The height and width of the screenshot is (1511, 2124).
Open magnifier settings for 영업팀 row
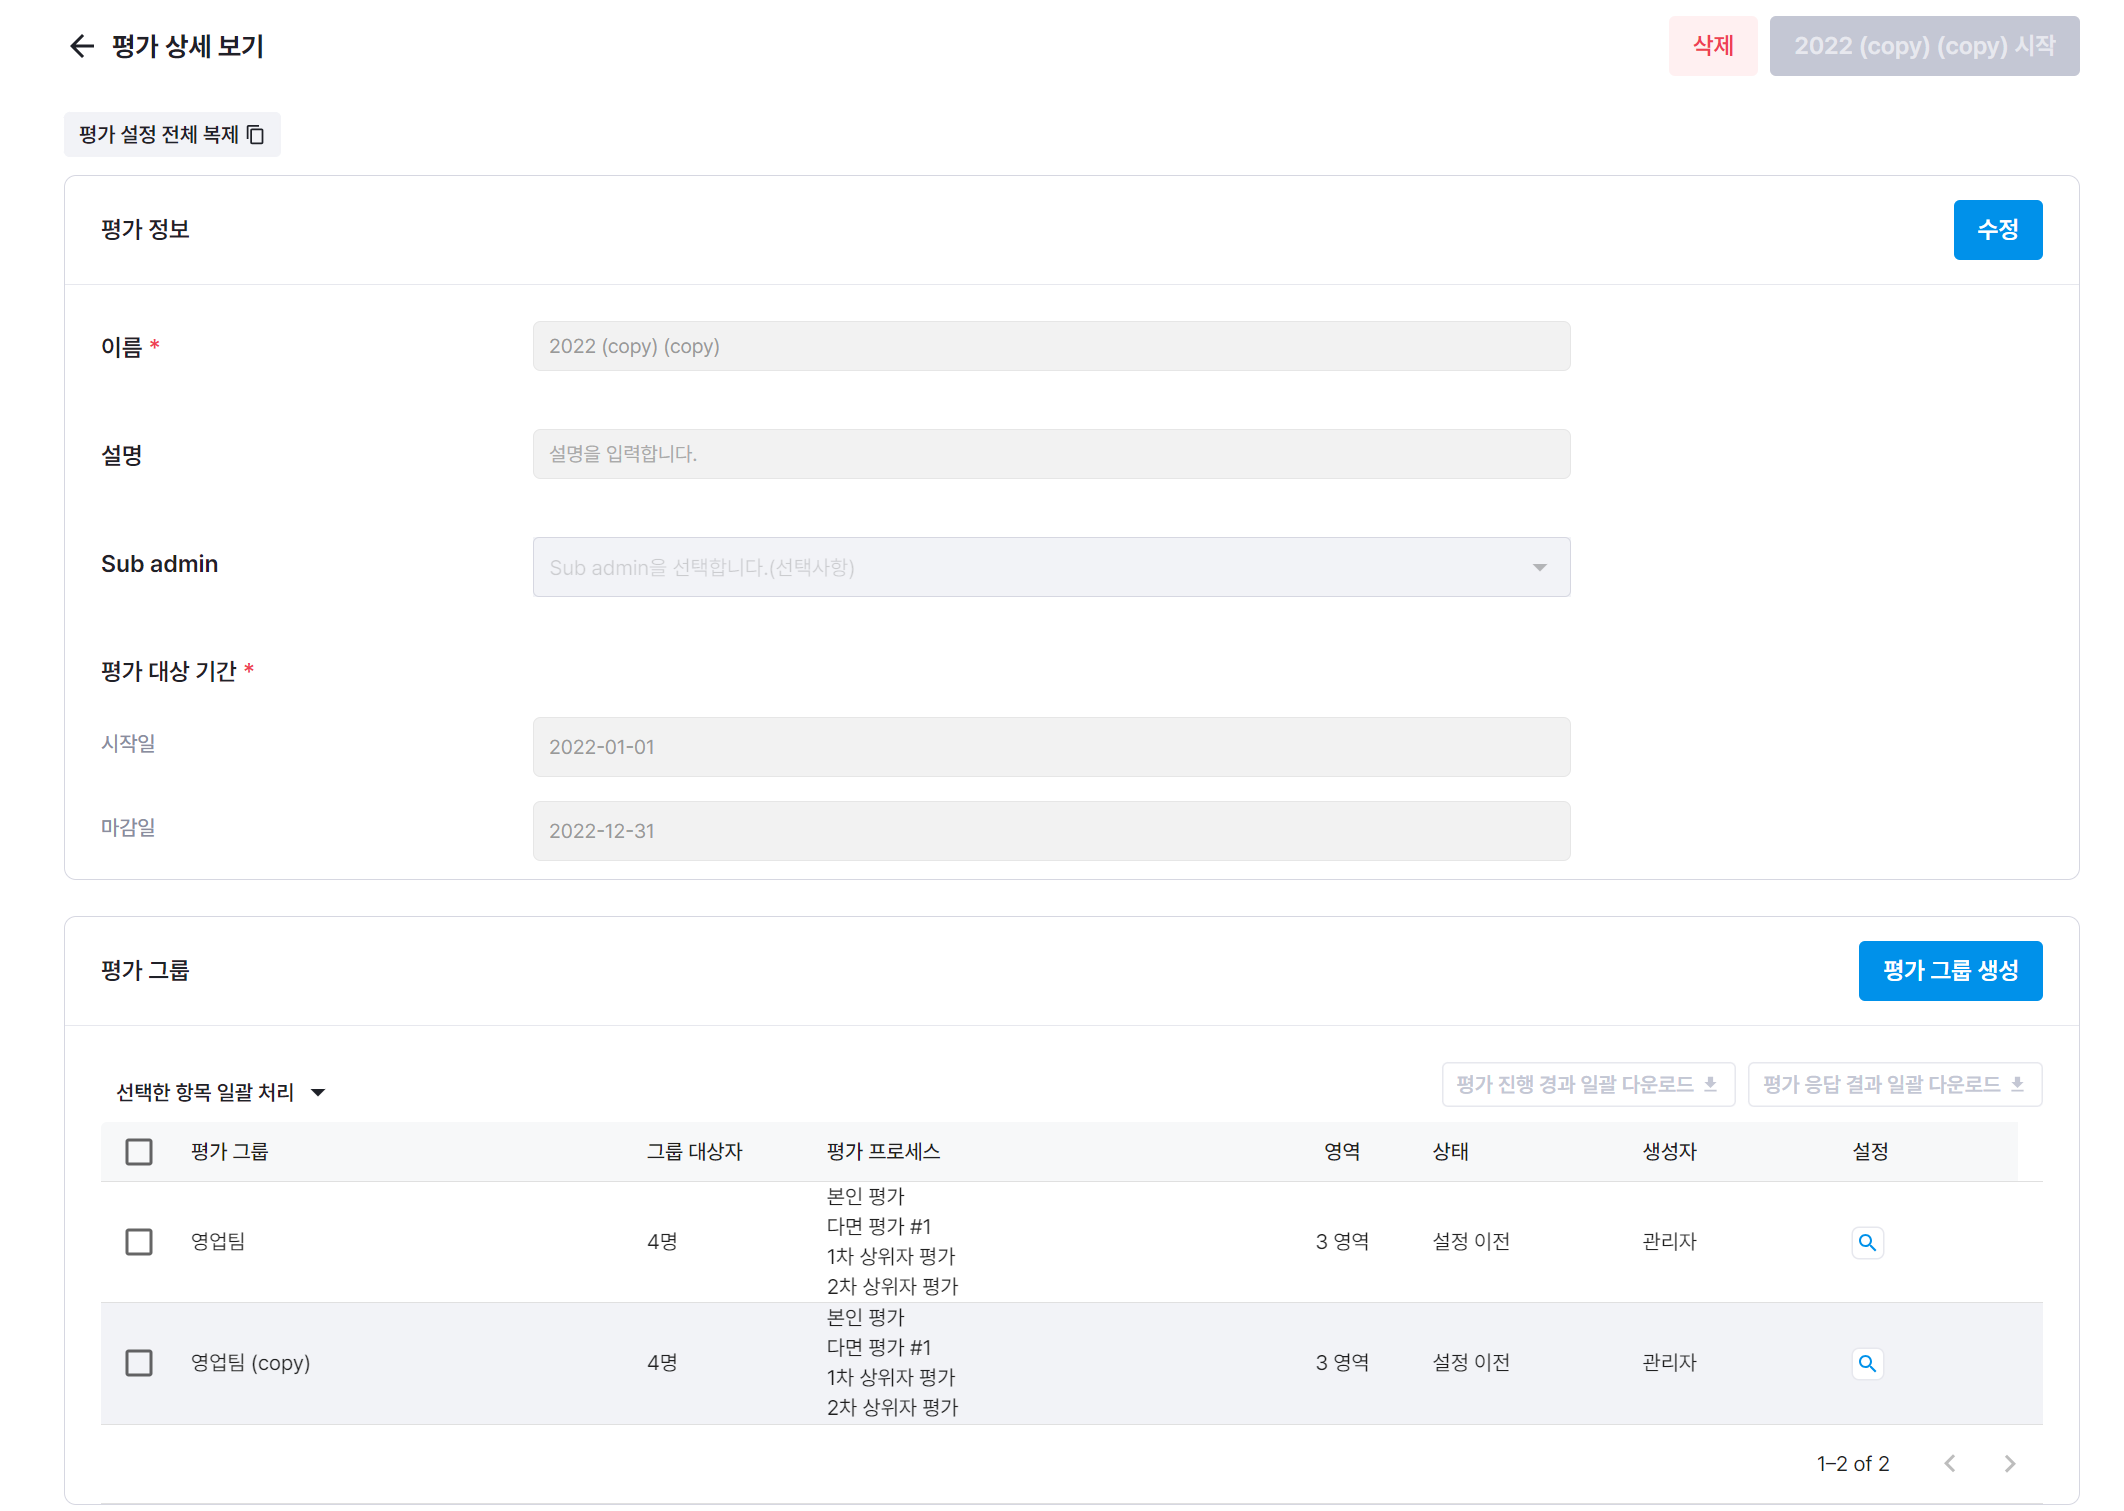point(1866,1242)
